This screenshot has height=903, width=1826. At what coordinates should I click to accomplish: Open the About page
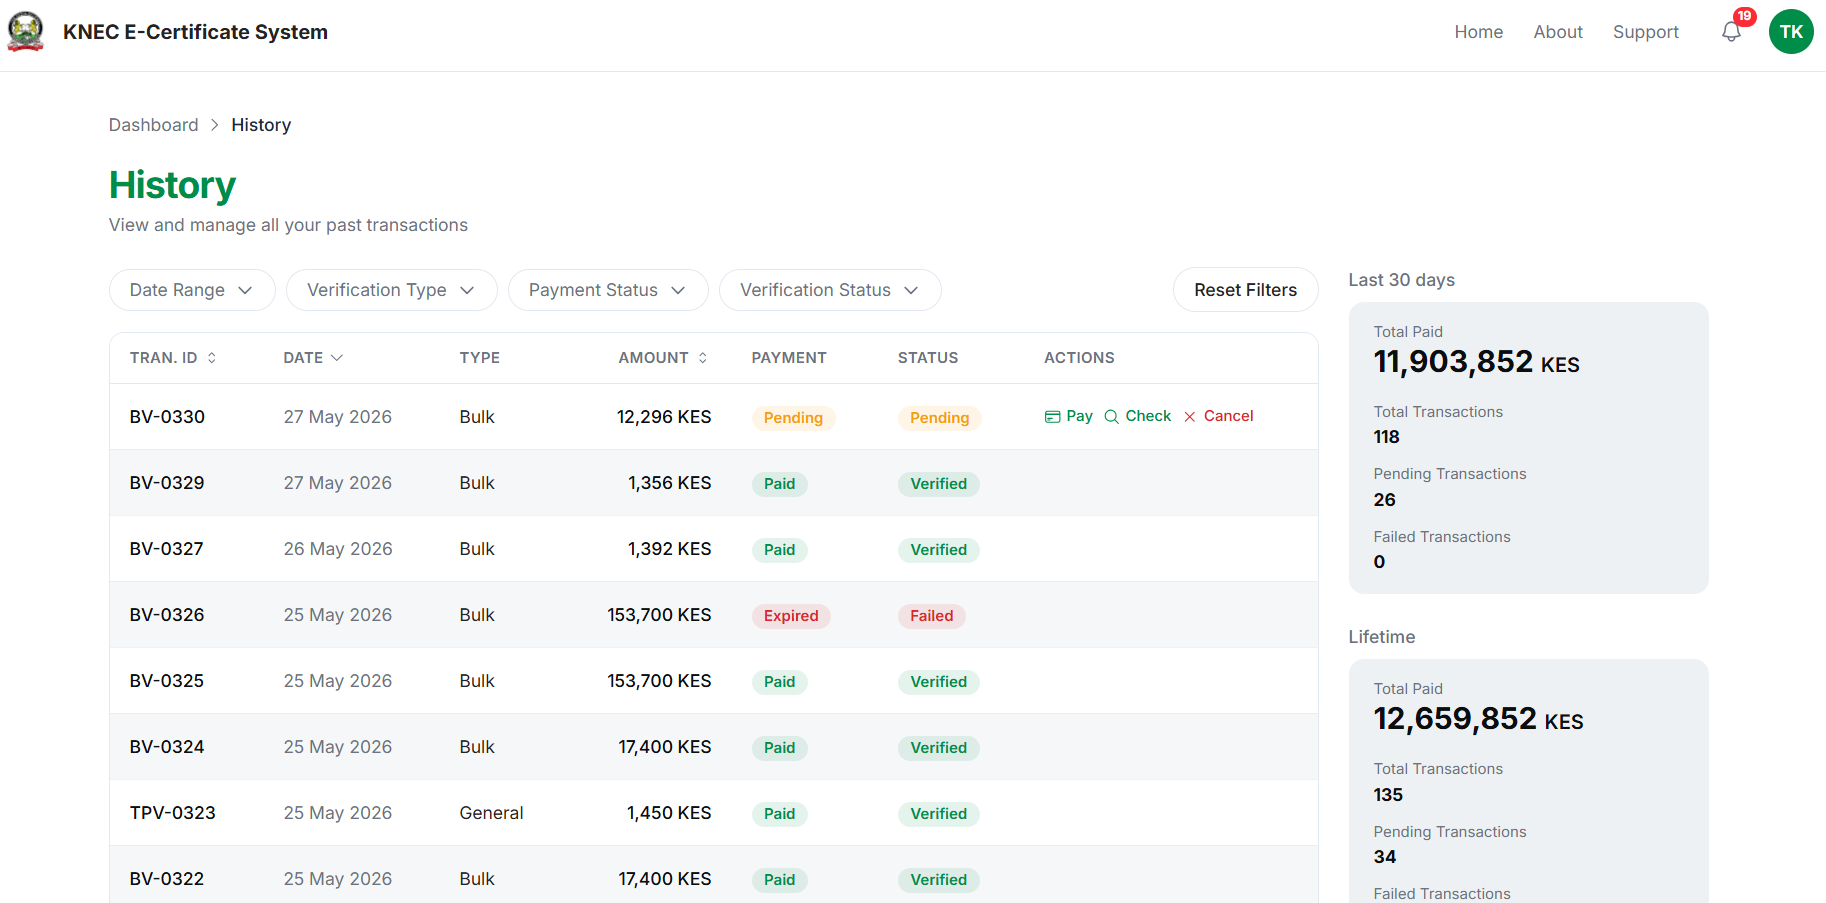coord(1558,32)
